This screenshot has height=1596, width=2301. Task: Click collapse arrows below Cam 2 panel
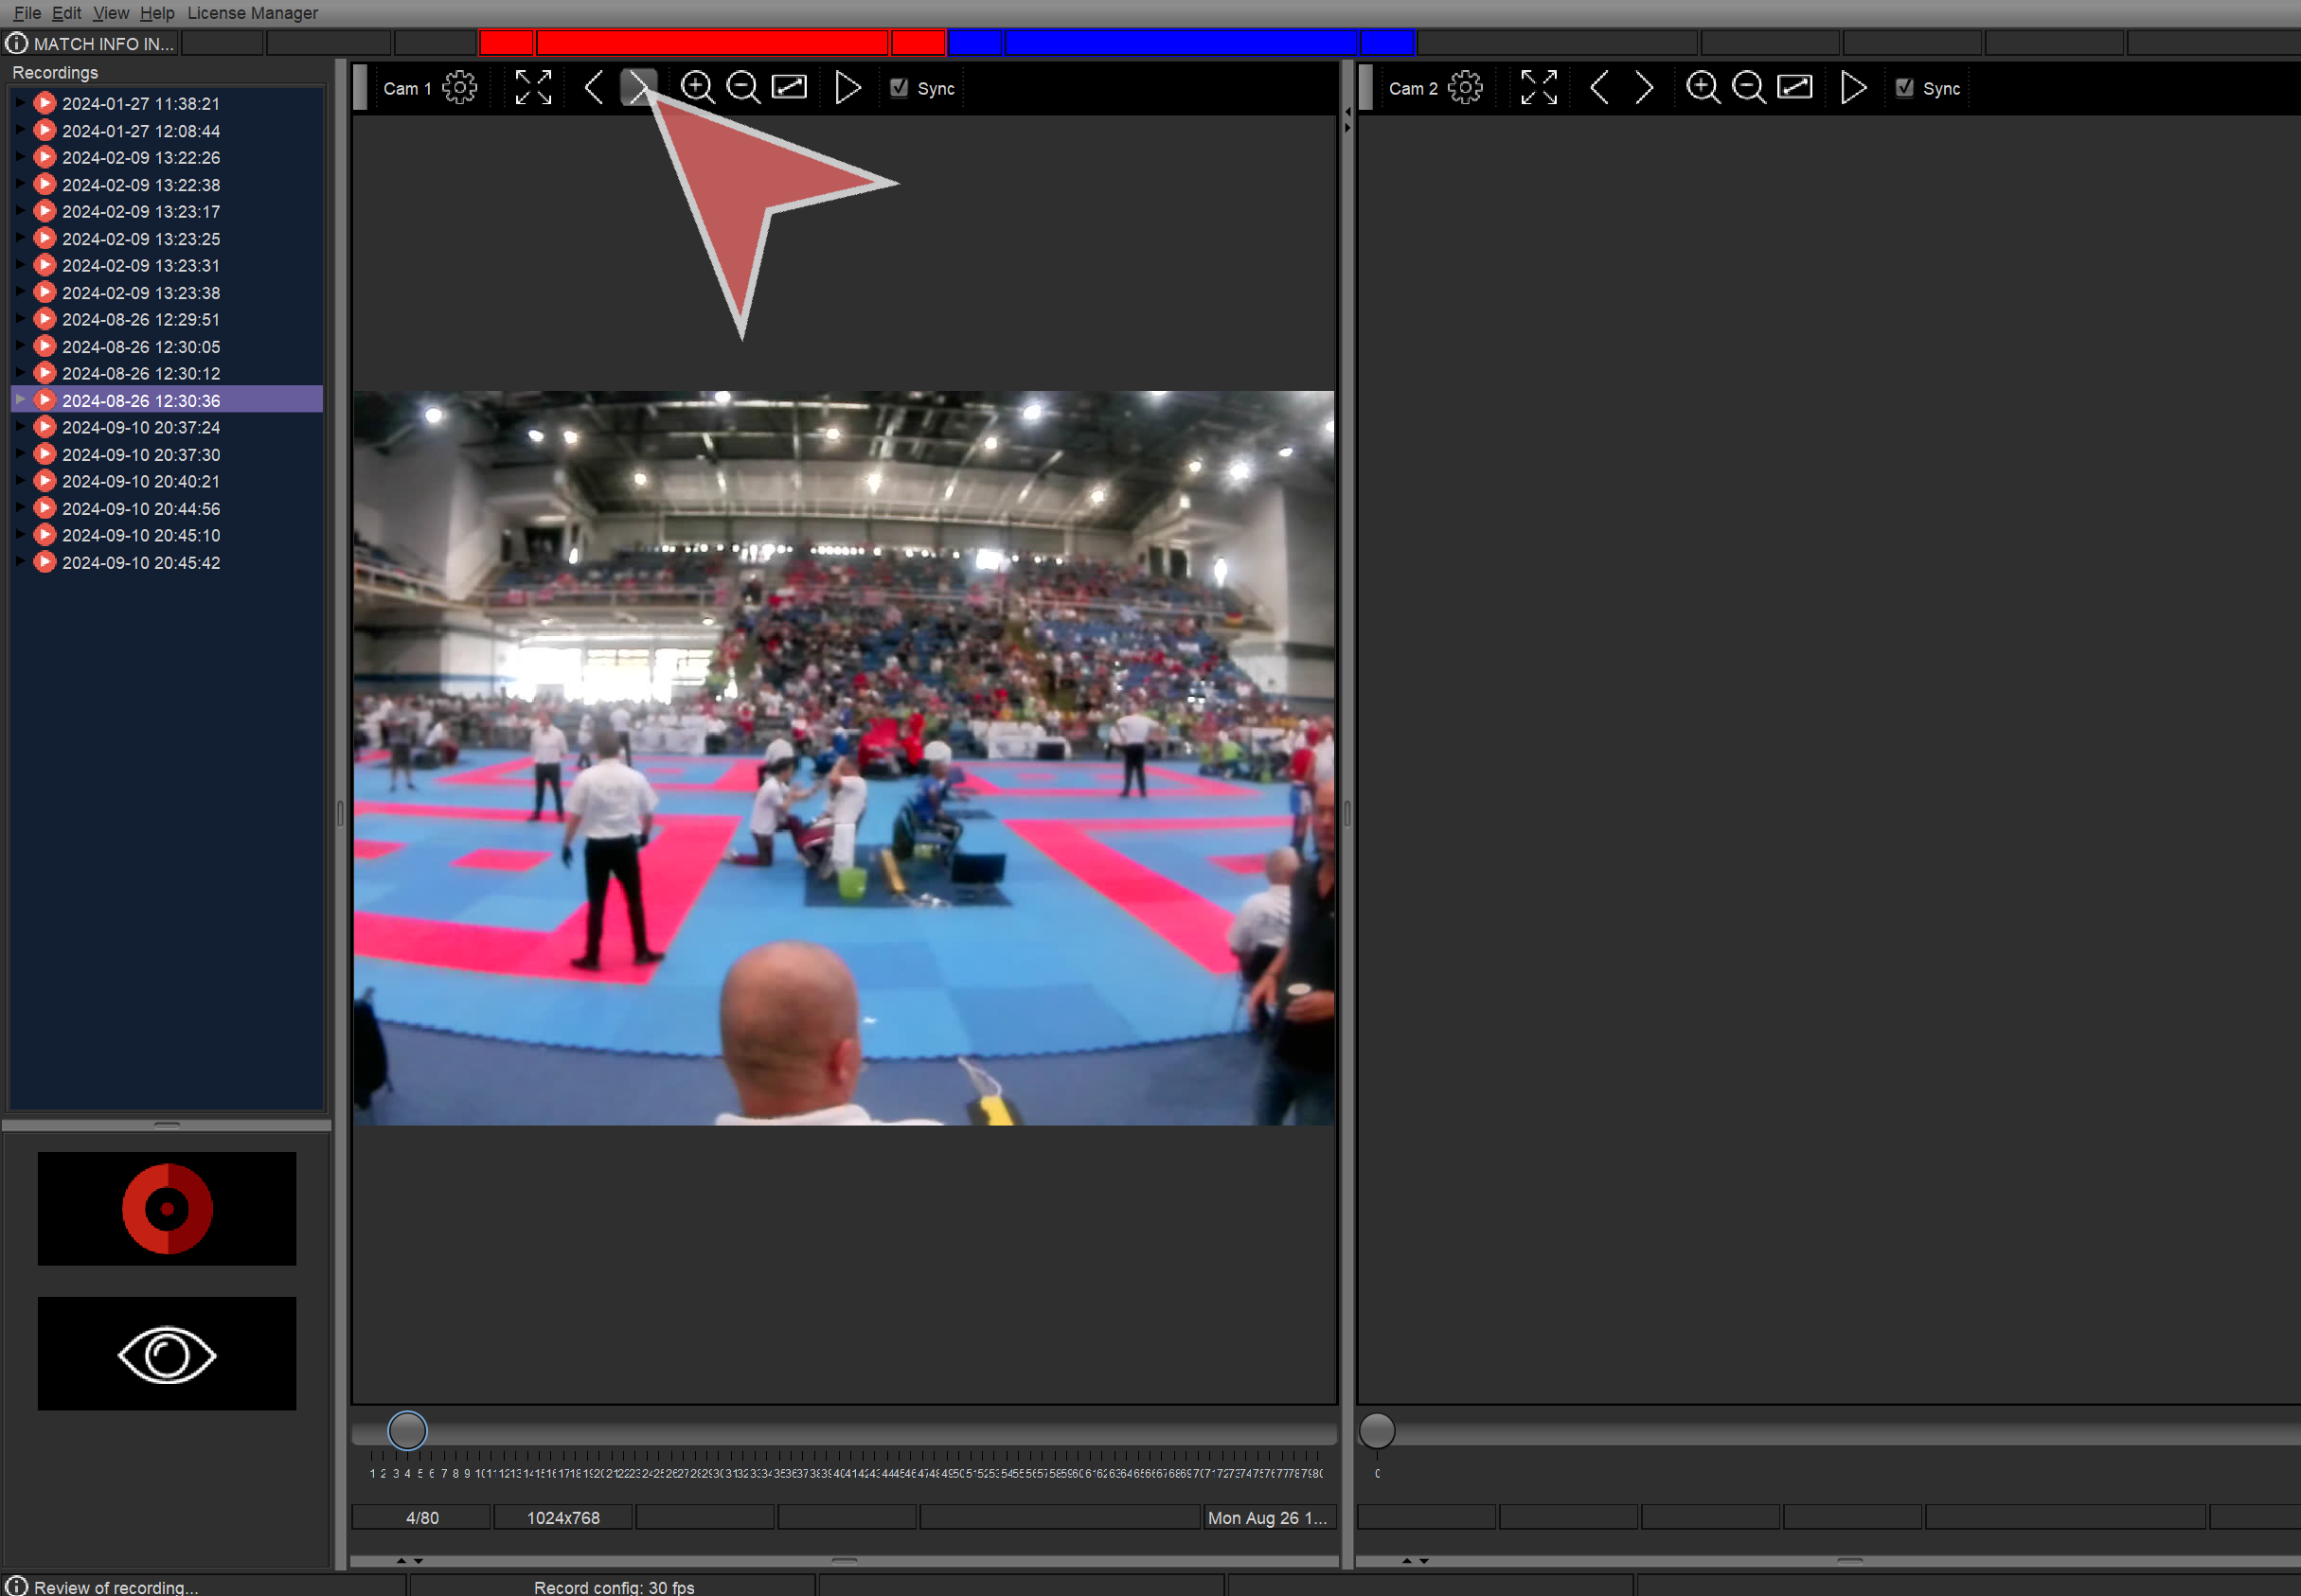pyautogui.click(x=1415, y=1561)
